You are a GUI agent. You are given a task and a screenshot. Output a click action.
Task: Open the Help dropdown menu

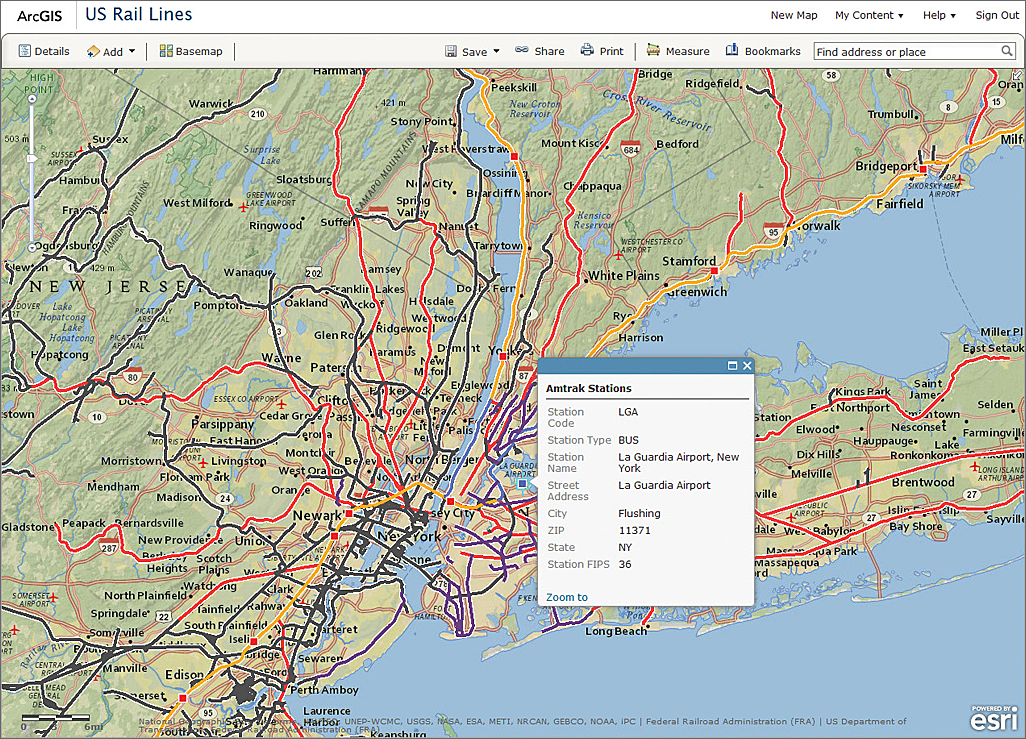pos(939,15)
